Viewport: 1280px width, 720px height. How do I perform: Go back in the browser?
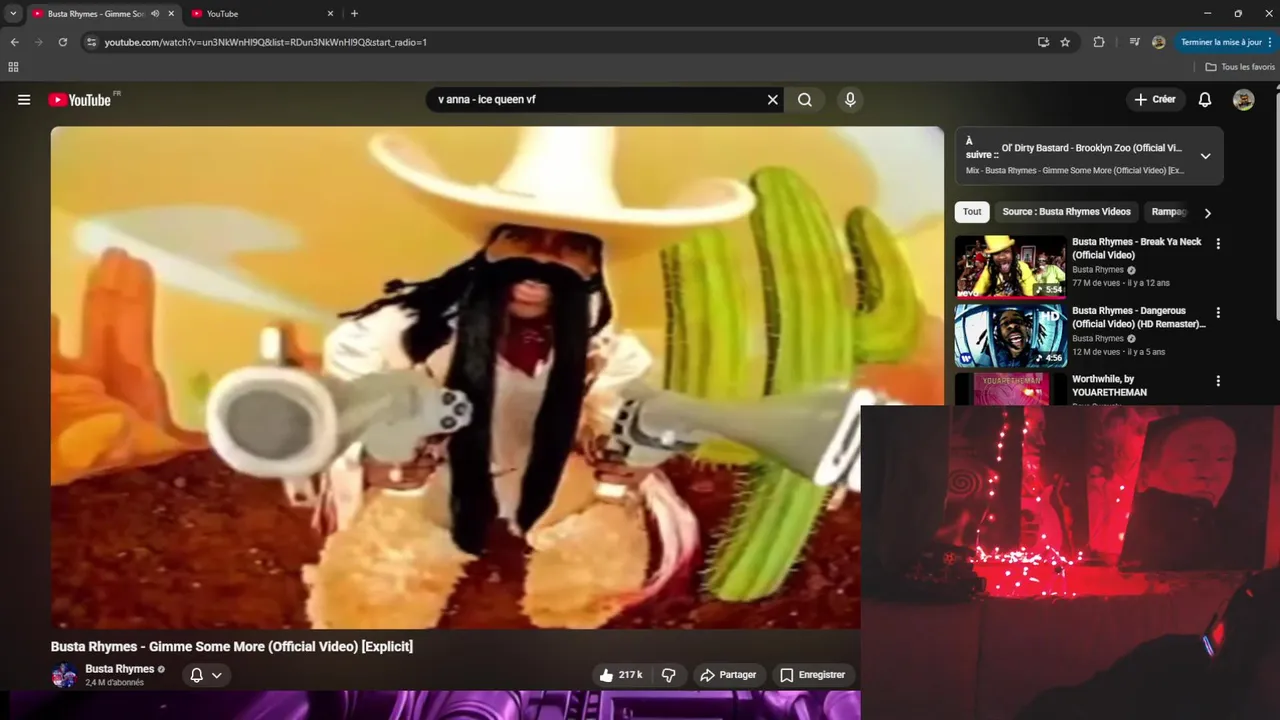tap(14, 42)
